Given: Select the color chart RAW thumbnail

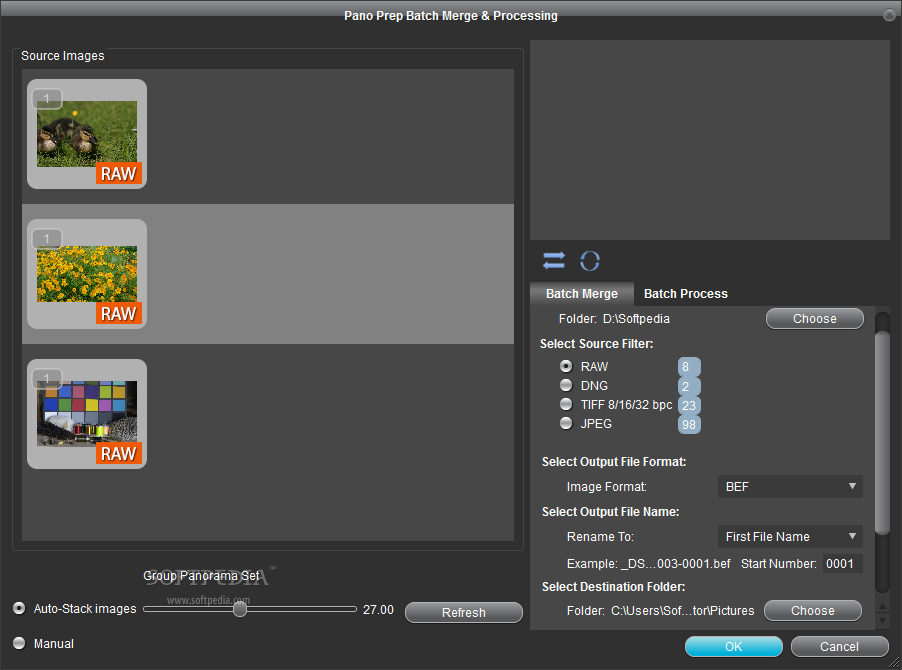Looking at the screenshot, I should click(x=87, y=414).
